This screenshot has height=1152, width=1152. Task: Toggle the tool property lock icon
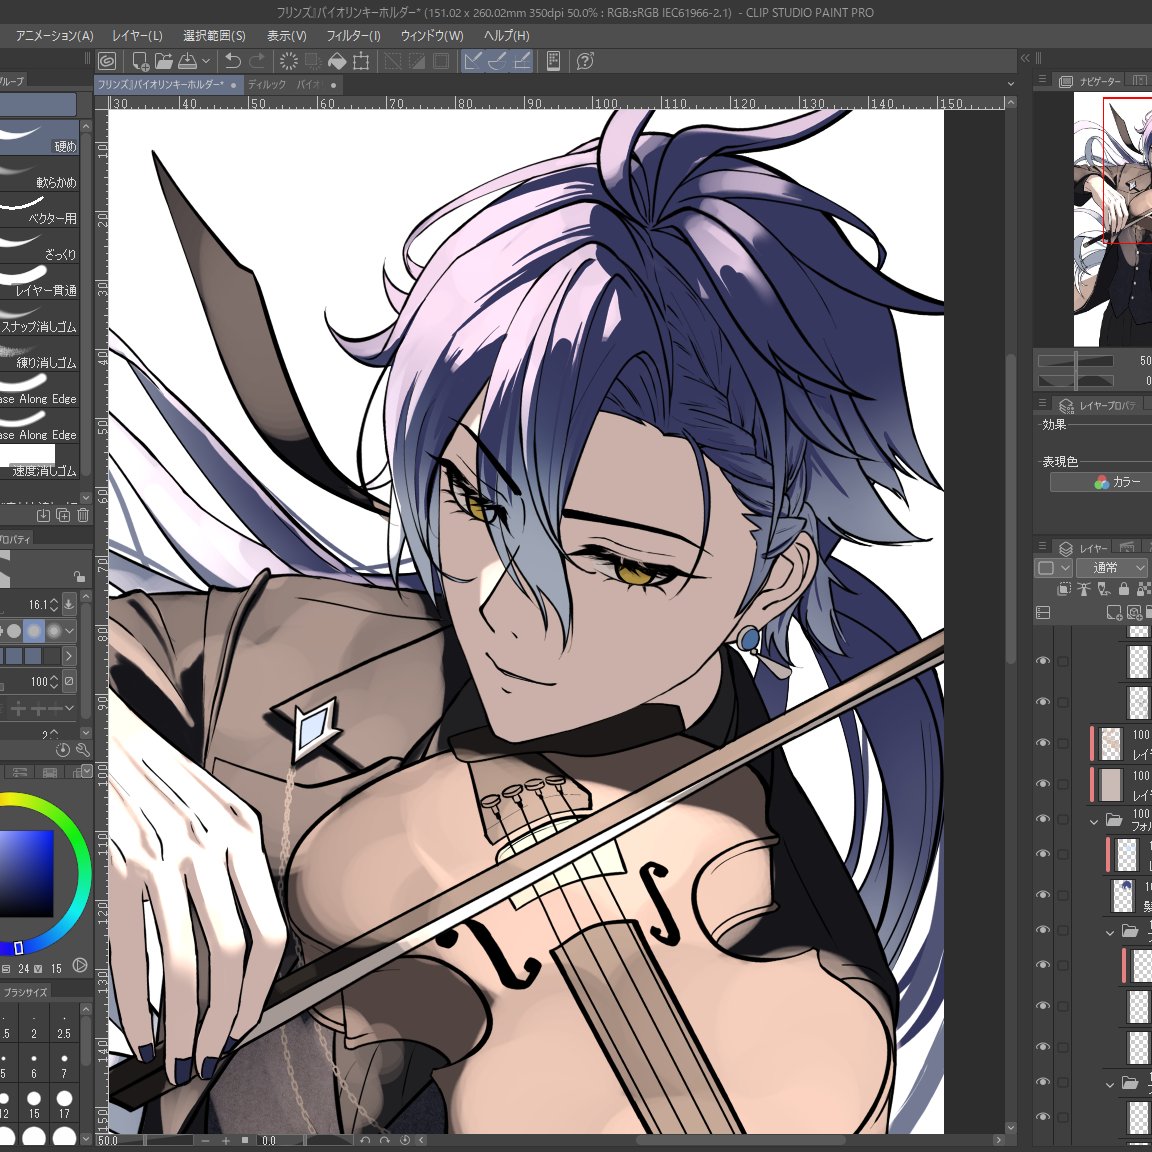coord(79,577)
